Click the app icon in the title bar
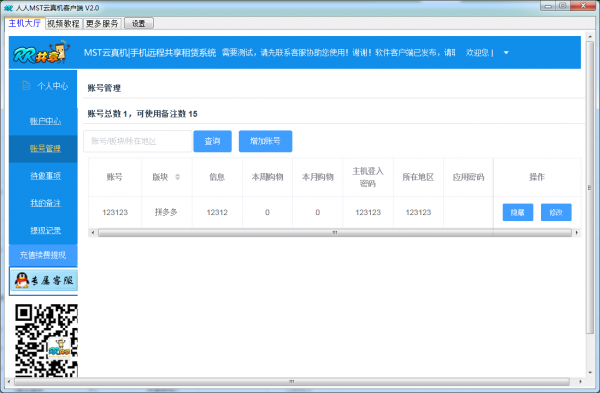The image size is (600, 393). pos(8,8)
